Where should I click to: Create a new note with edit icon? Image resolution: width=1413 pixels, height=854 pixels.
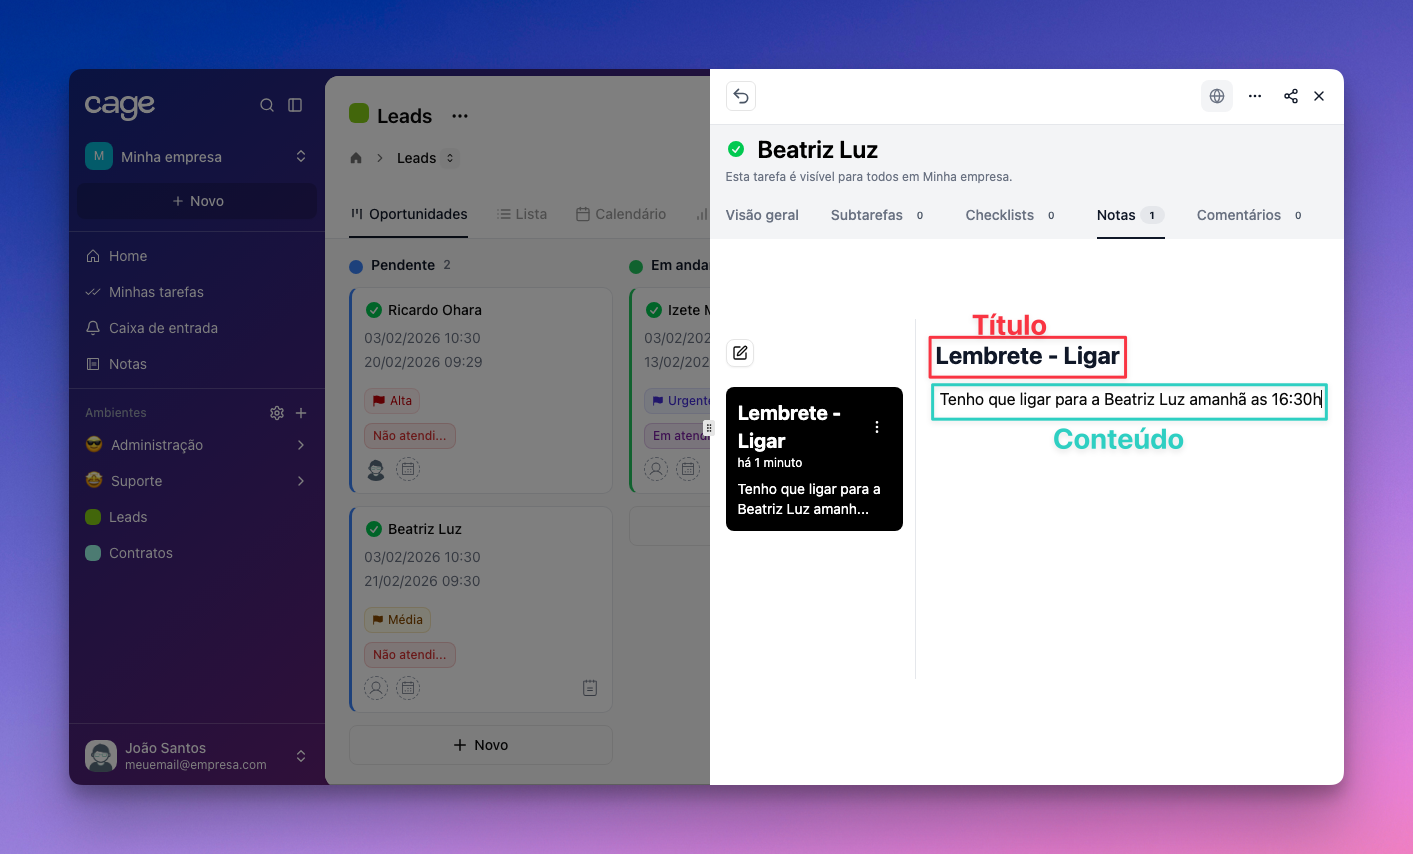click(x=740, y=353)
